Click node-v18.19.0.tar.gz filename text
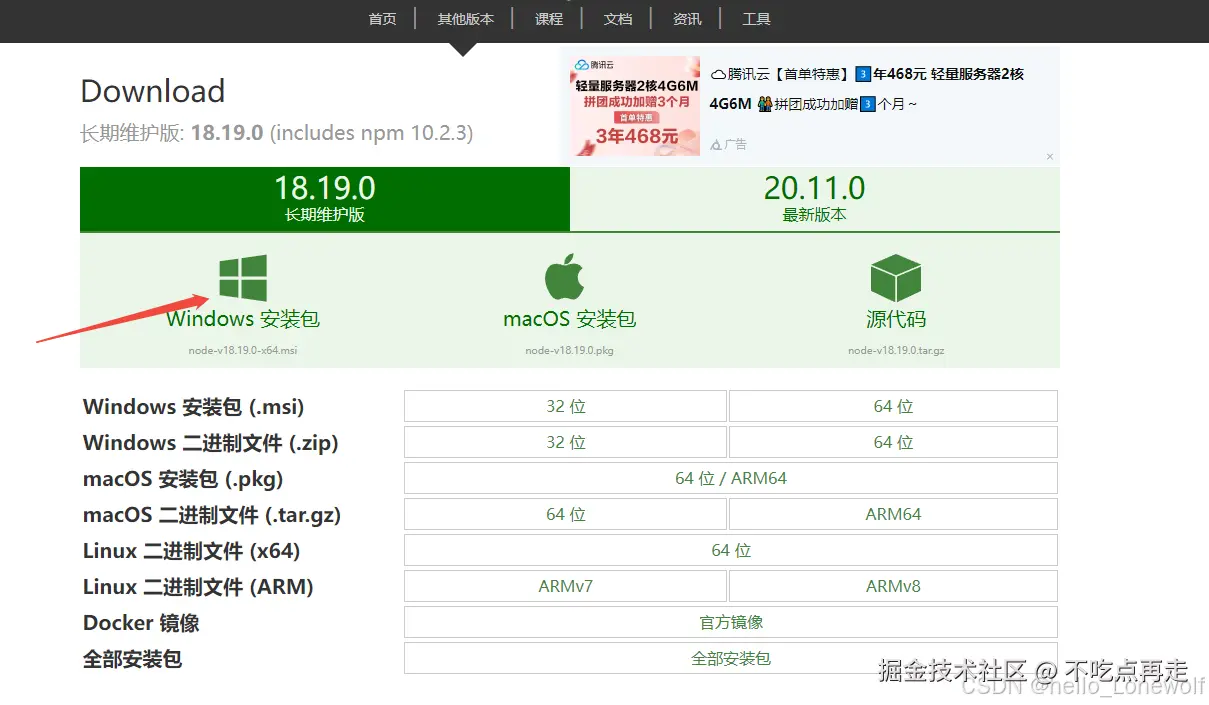This screenshot has width=1209, height=705. [896, 351]
